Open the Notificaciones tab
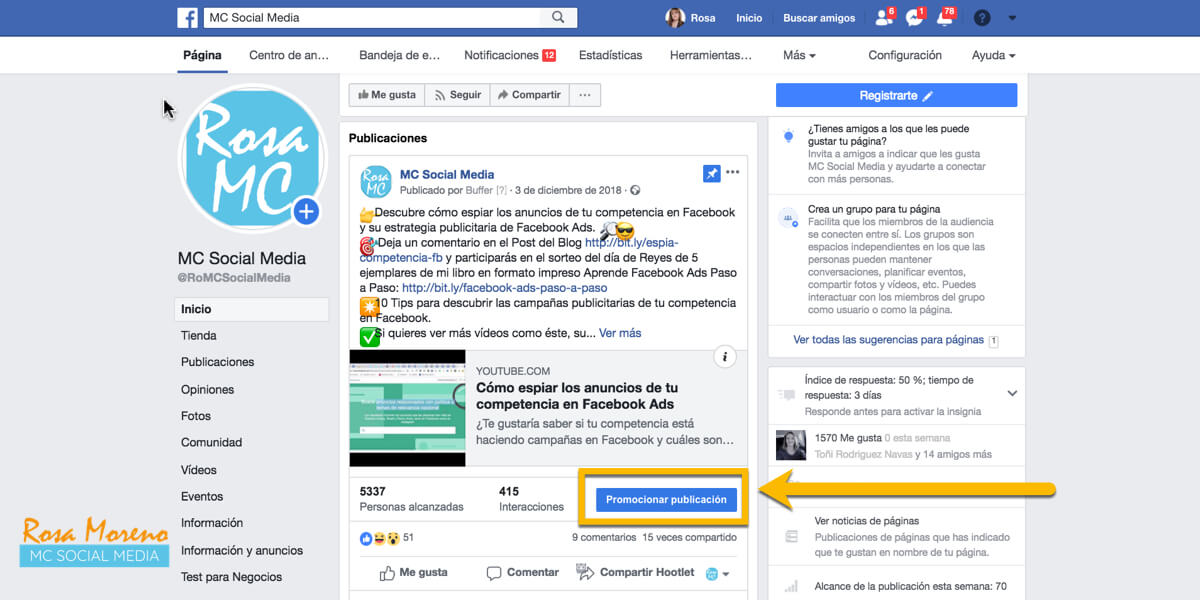Screen dimensions: 1200x600 [510, 55]
